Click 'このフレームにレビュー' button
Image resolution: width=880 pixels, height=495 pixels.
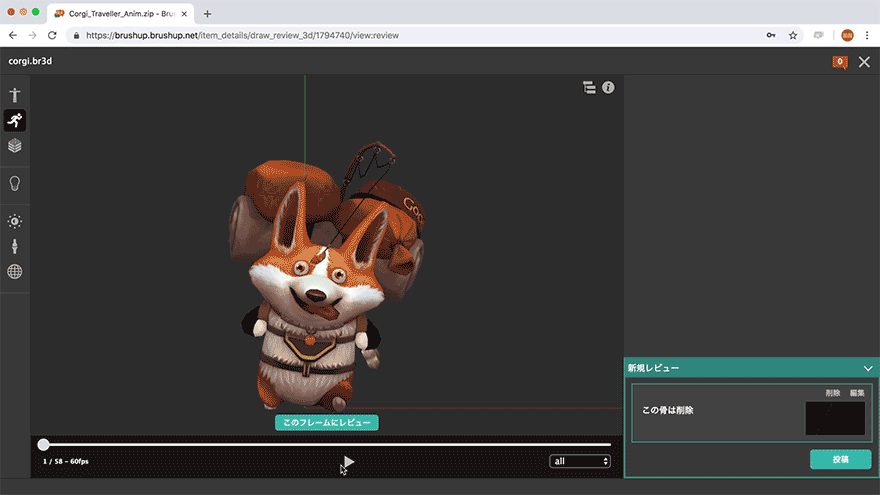[x=327, y=423]
